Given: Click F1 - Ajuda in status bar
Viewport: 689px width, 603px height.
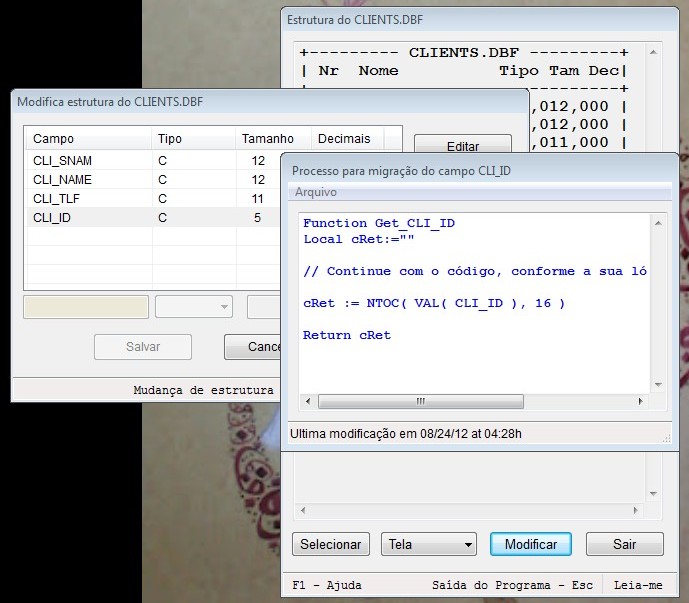Looking at the screenshot, I should tap(327, 585).
